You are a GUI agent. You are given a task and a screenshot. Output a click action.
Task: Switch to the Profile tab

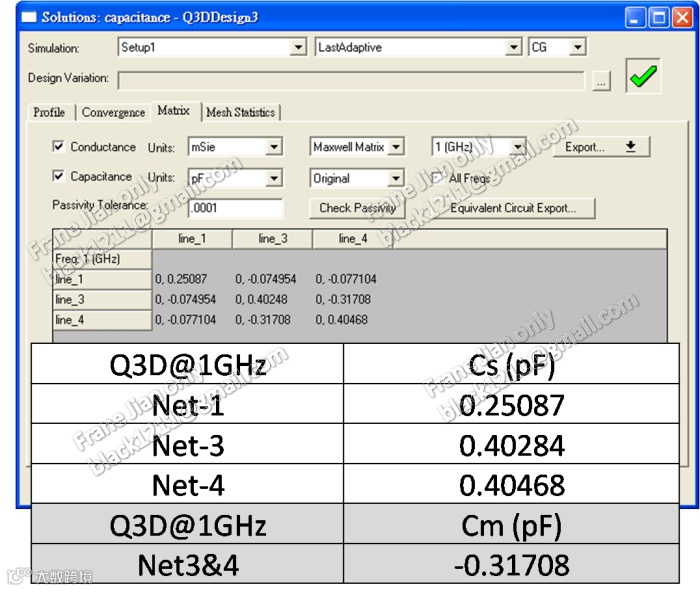pyautogui.click(x=49, y=112)
